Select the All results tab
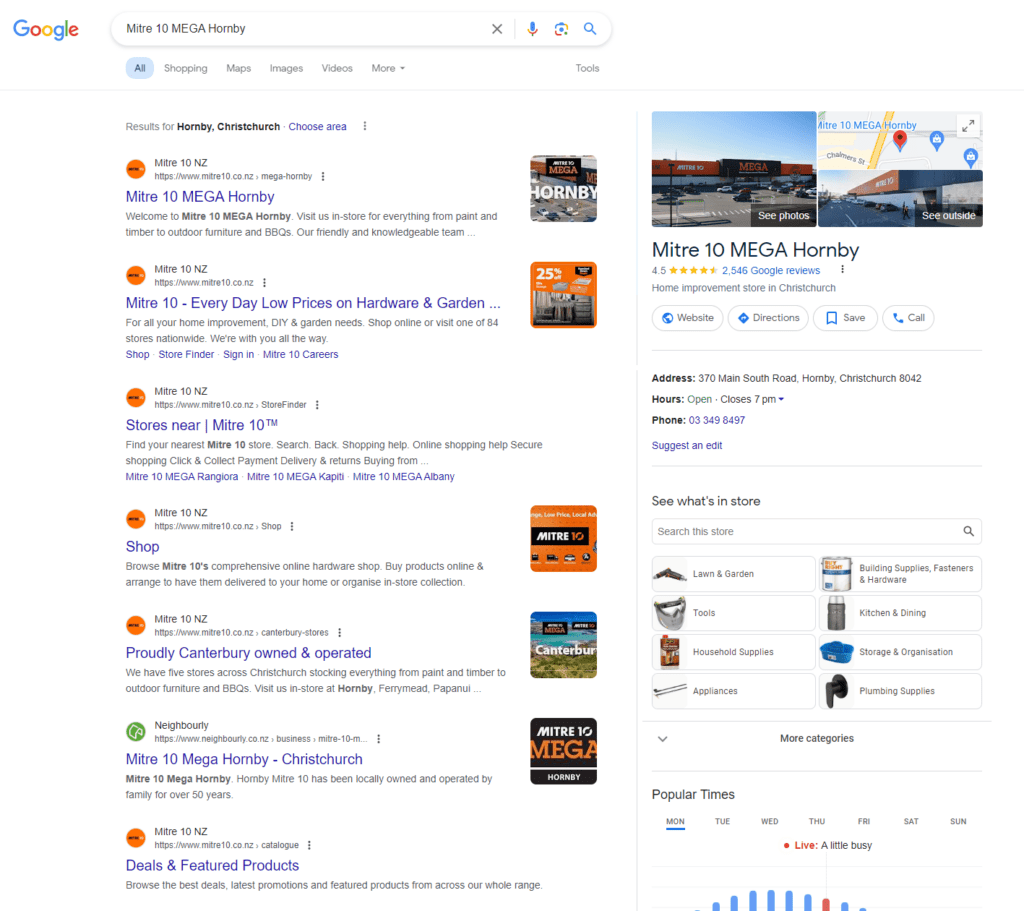 (x=140, y=68)
